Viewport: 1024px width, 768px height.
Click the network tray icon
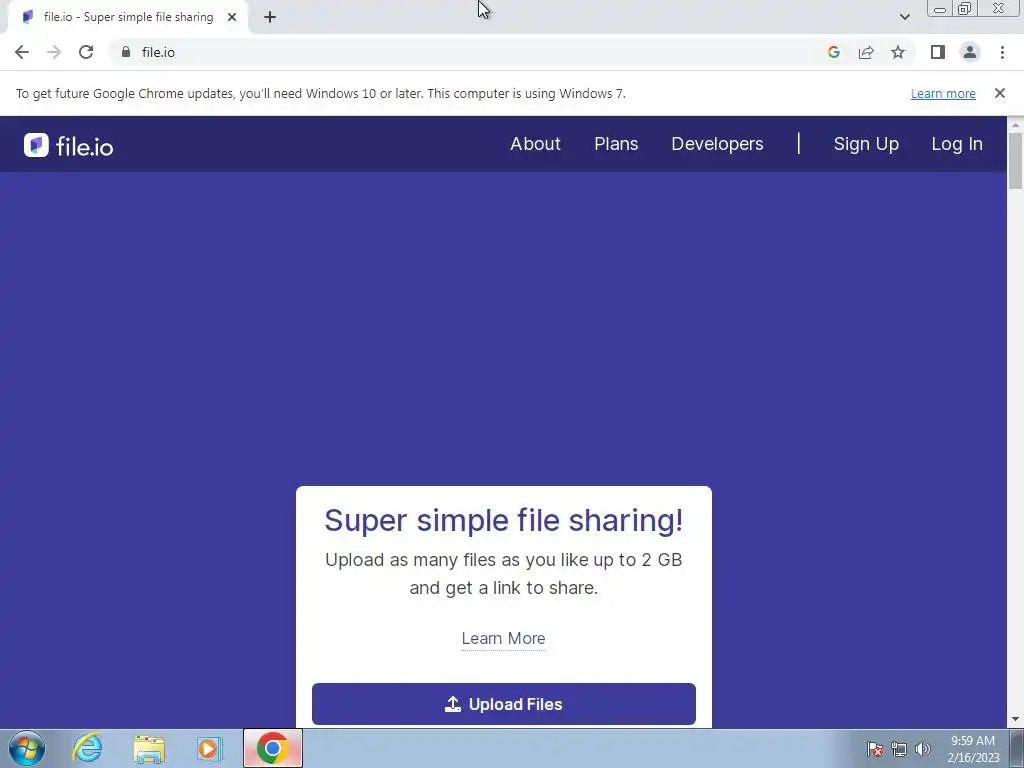pos(899,749)
